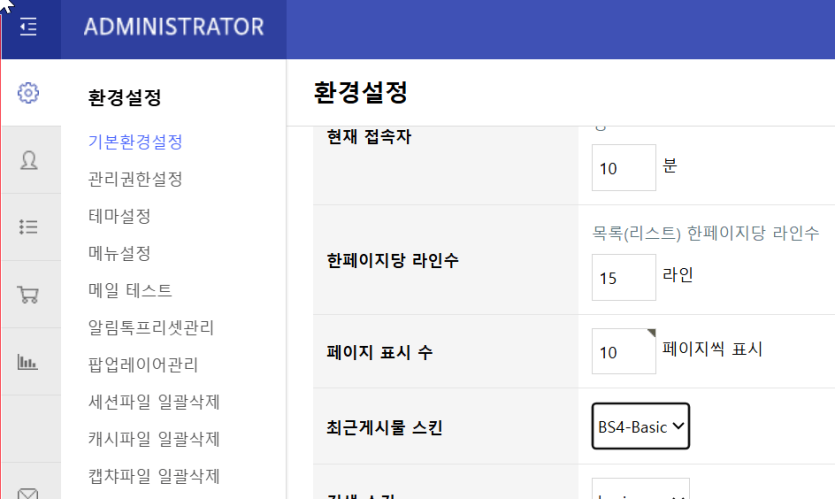
Task: Open the member management person icon
Action: (x=29, y=160)
